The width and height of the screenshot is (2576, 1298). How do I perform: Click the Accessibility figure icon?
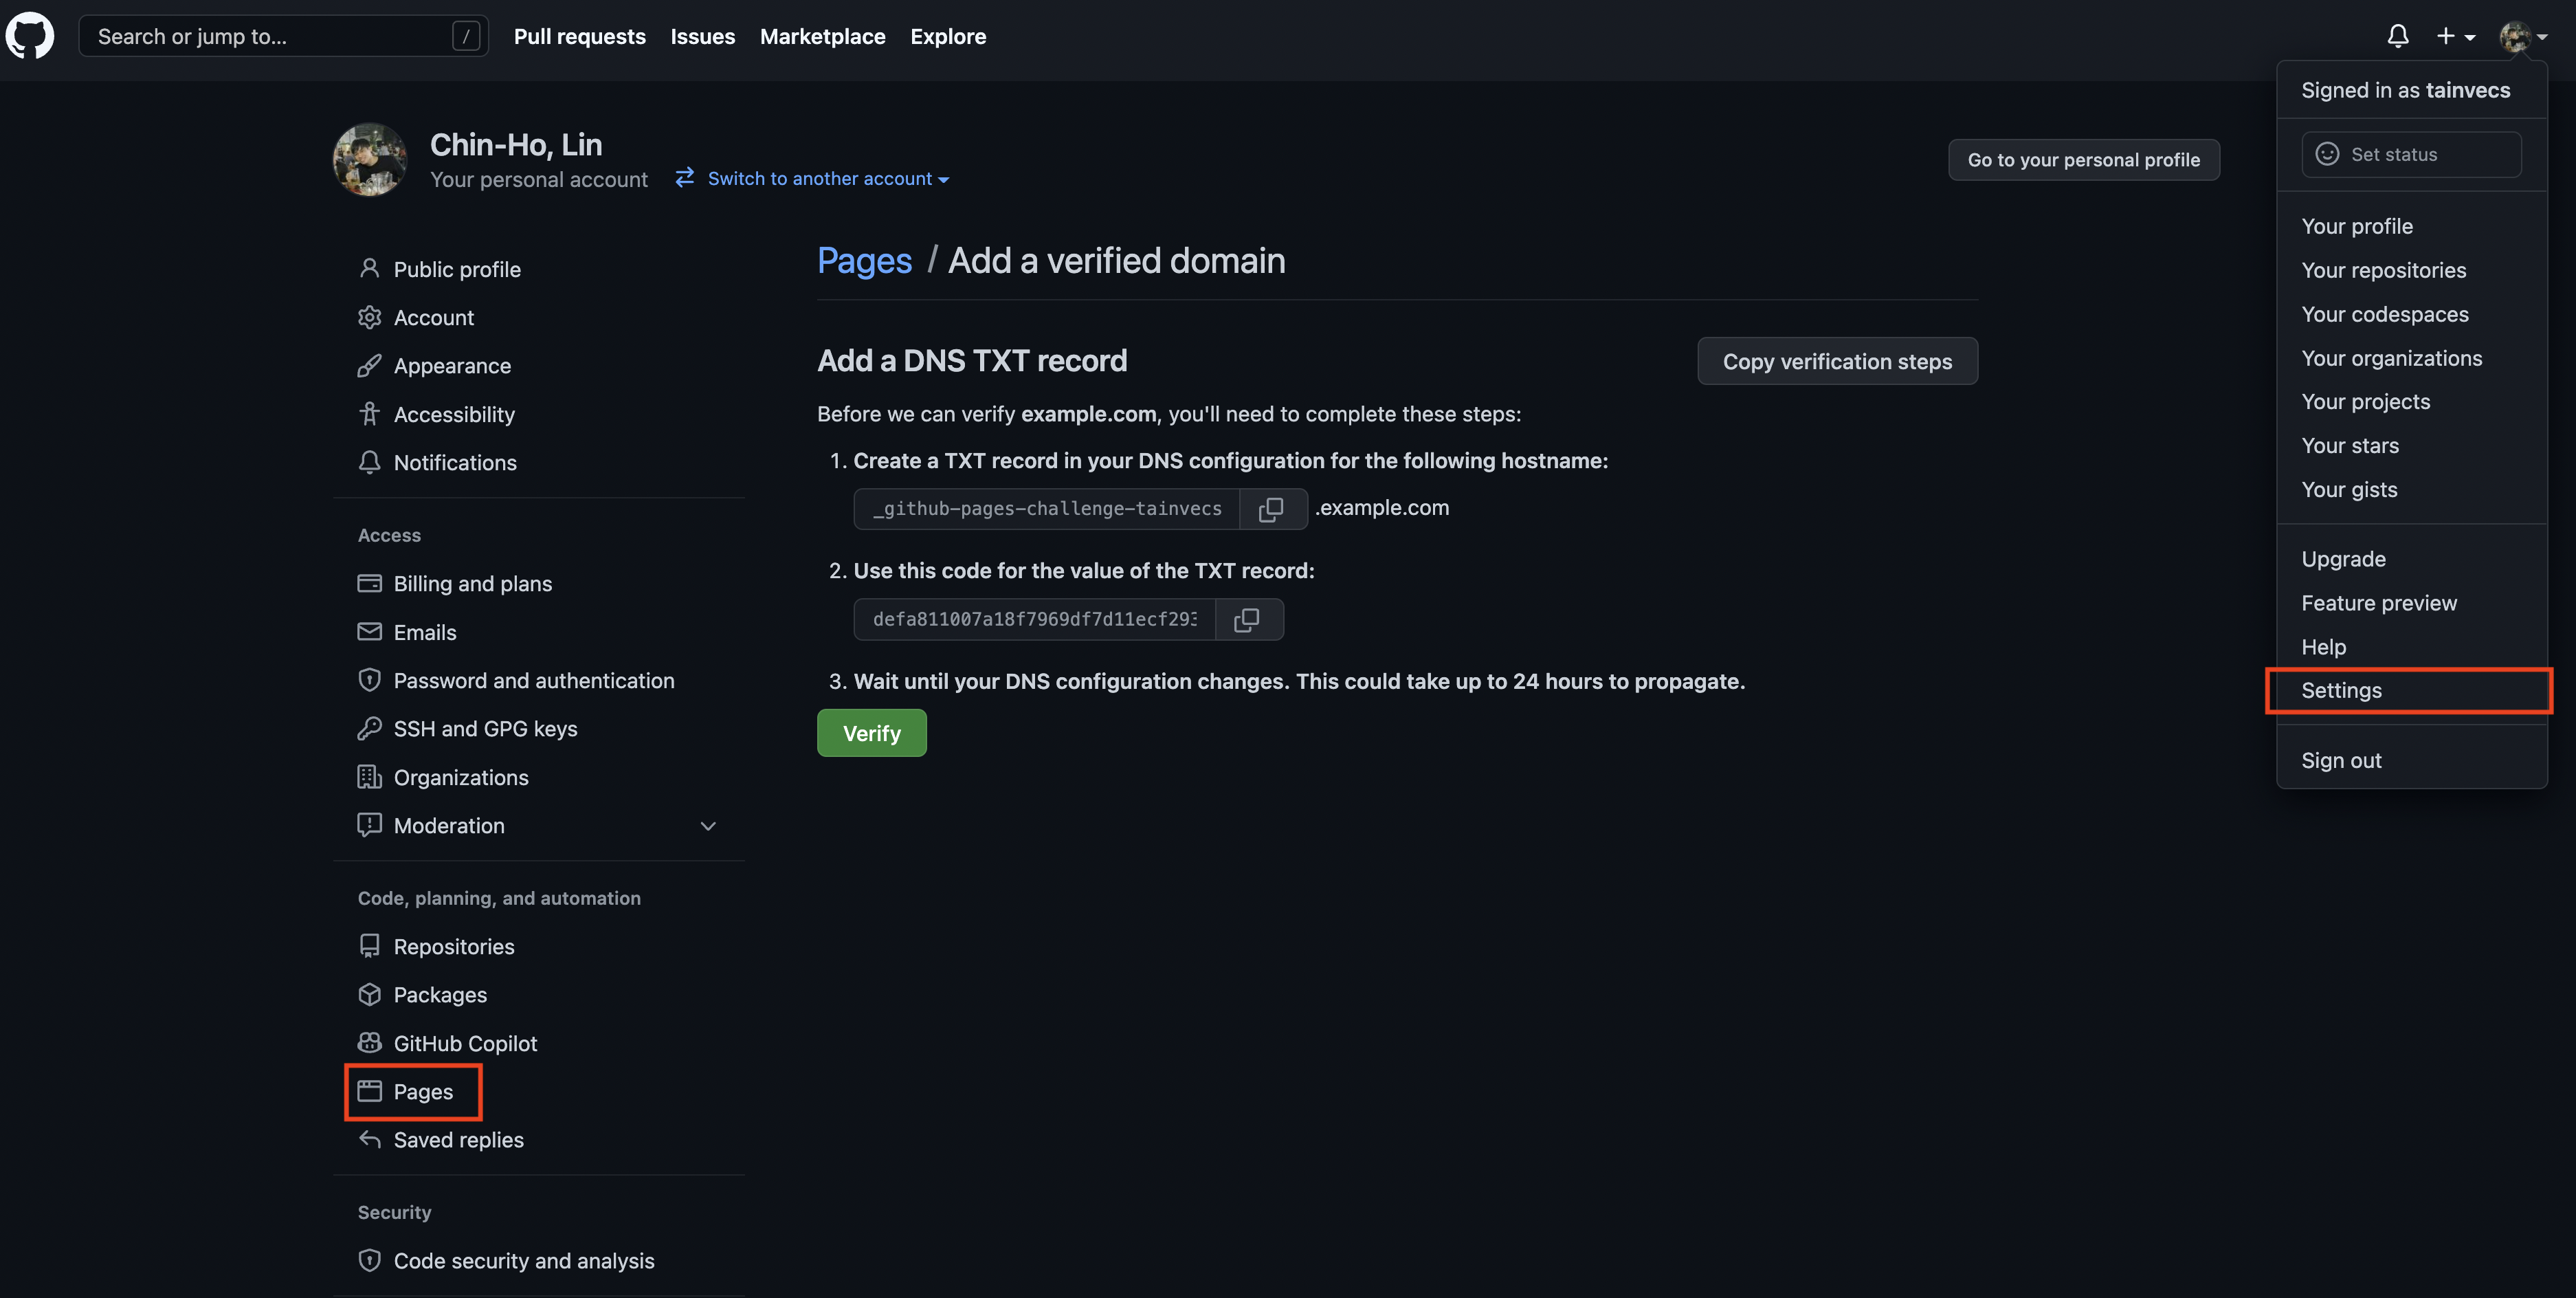[x=369, y=413]
